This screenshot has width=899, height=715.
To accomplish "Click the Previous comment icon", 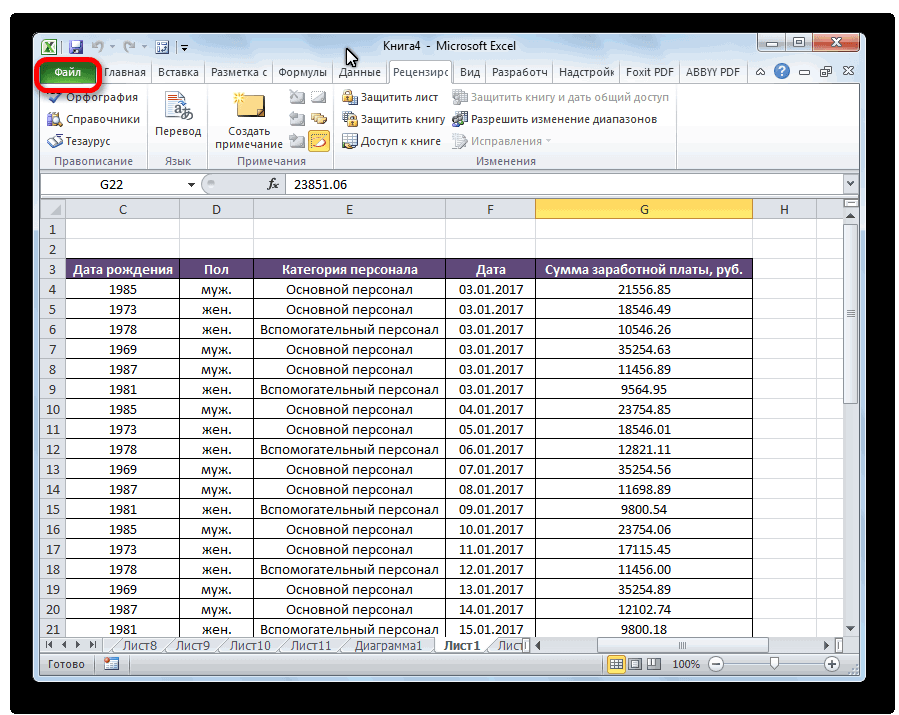I will tap(297, 119).
